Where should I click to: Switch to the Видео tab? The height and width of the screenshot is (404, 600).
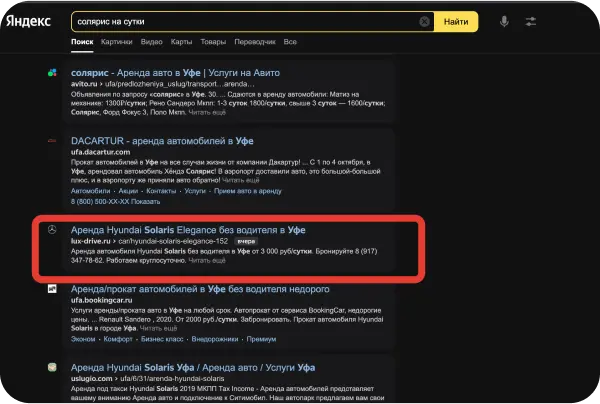pyautogui.click(x=152, y=42)
